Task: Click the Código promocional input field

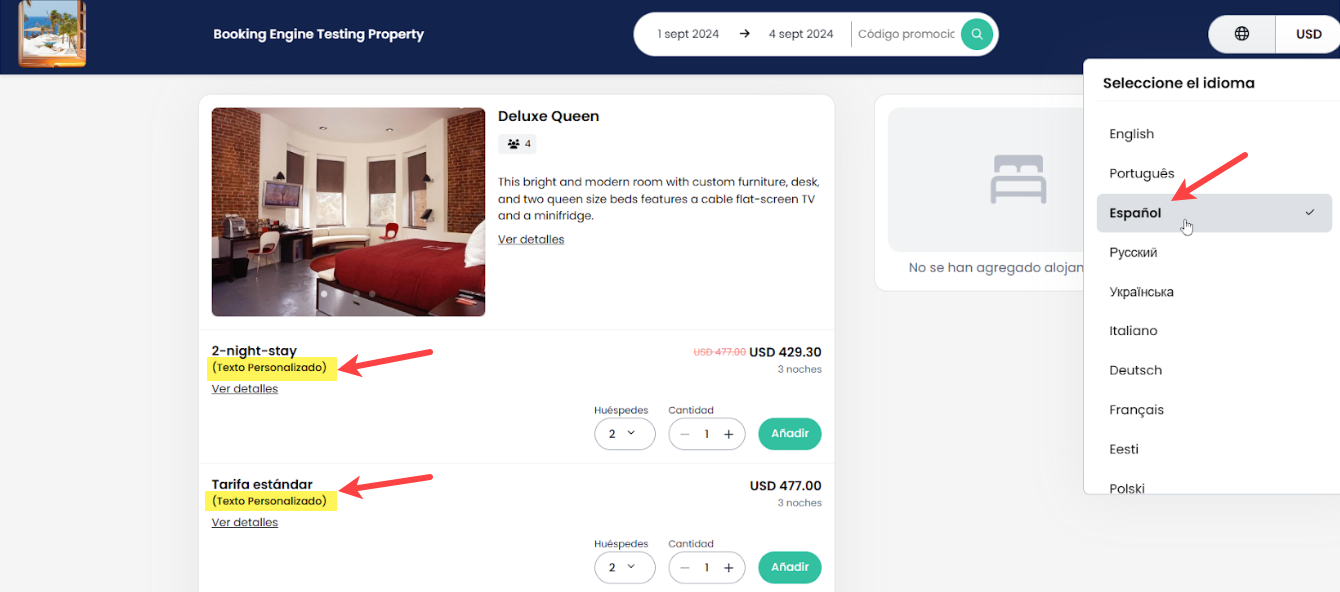Action: coord(905,34)
